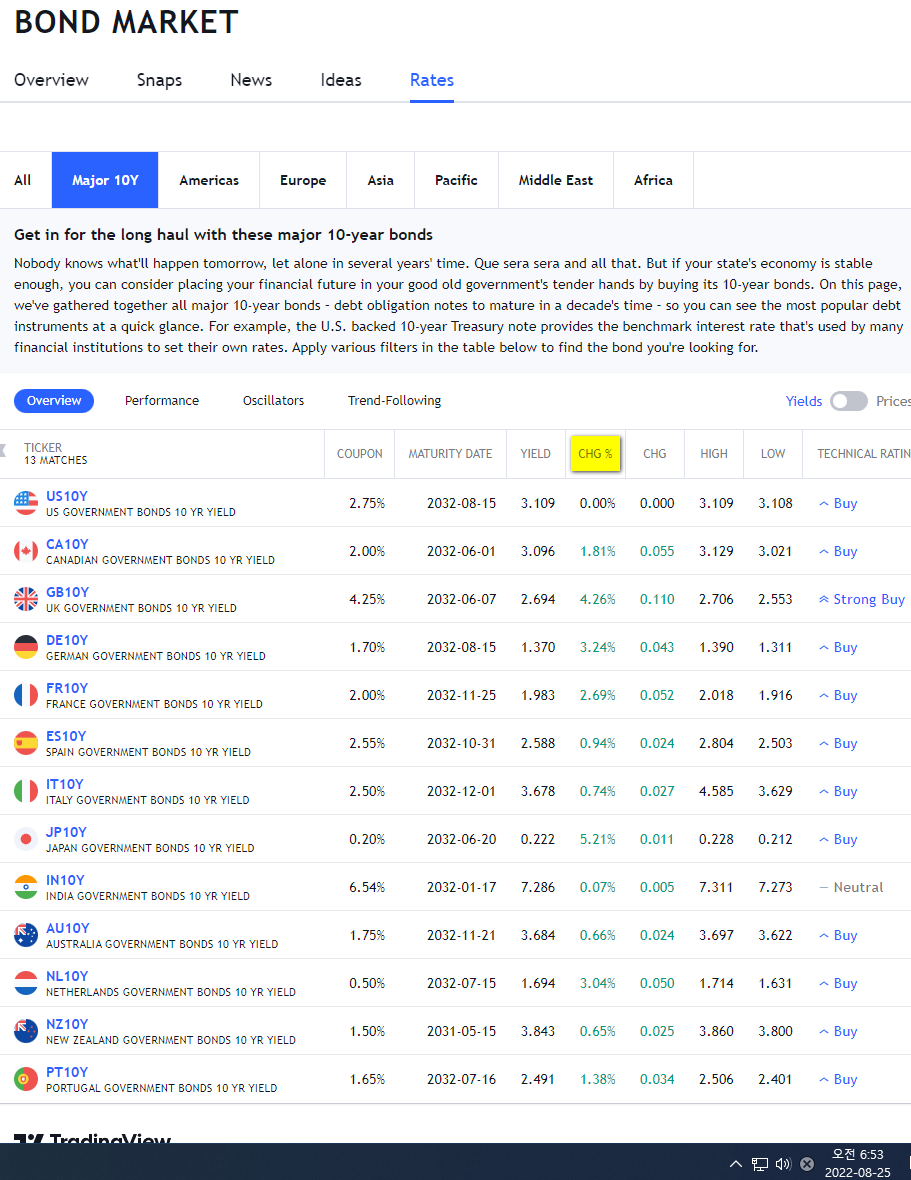Screen dimensions: 911x1180
Task: Click the French flag icon for FR10Y
Action: pyautogui.click(x=26, y=695)
